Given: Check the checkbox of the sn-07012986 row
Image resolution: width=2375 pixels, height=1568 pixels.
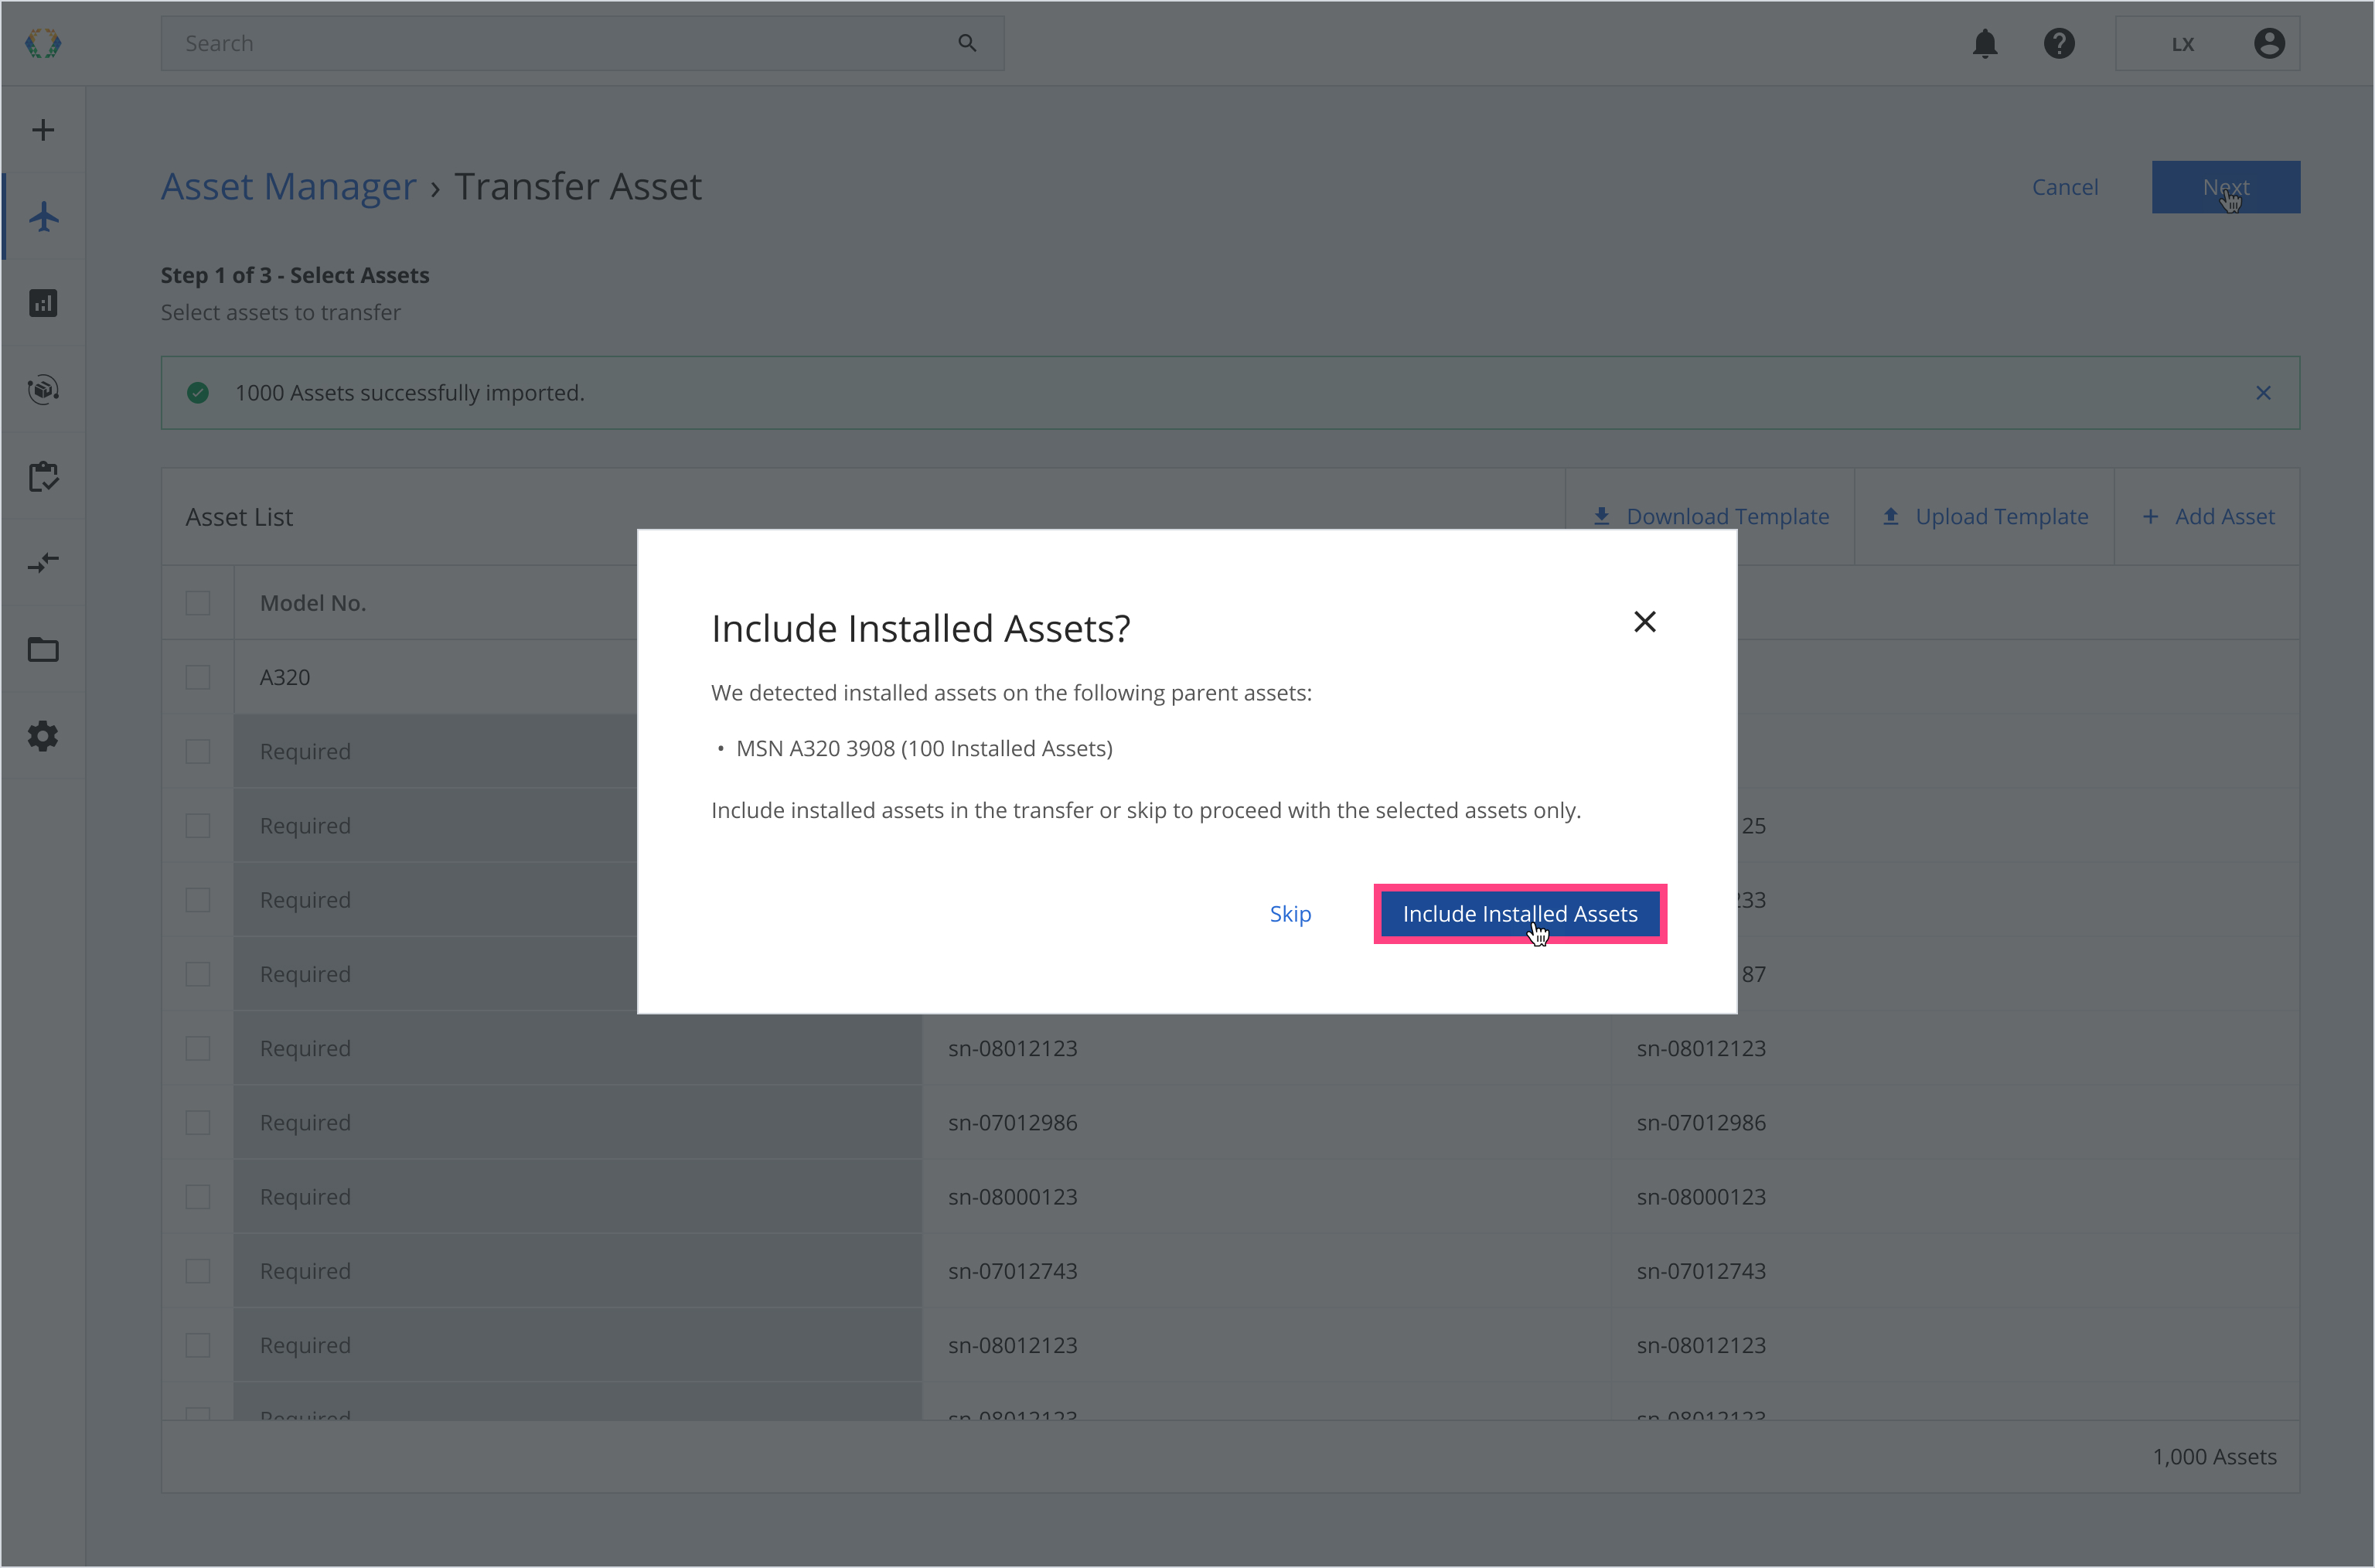Looking at the screenshot, I should (198, 1122).
